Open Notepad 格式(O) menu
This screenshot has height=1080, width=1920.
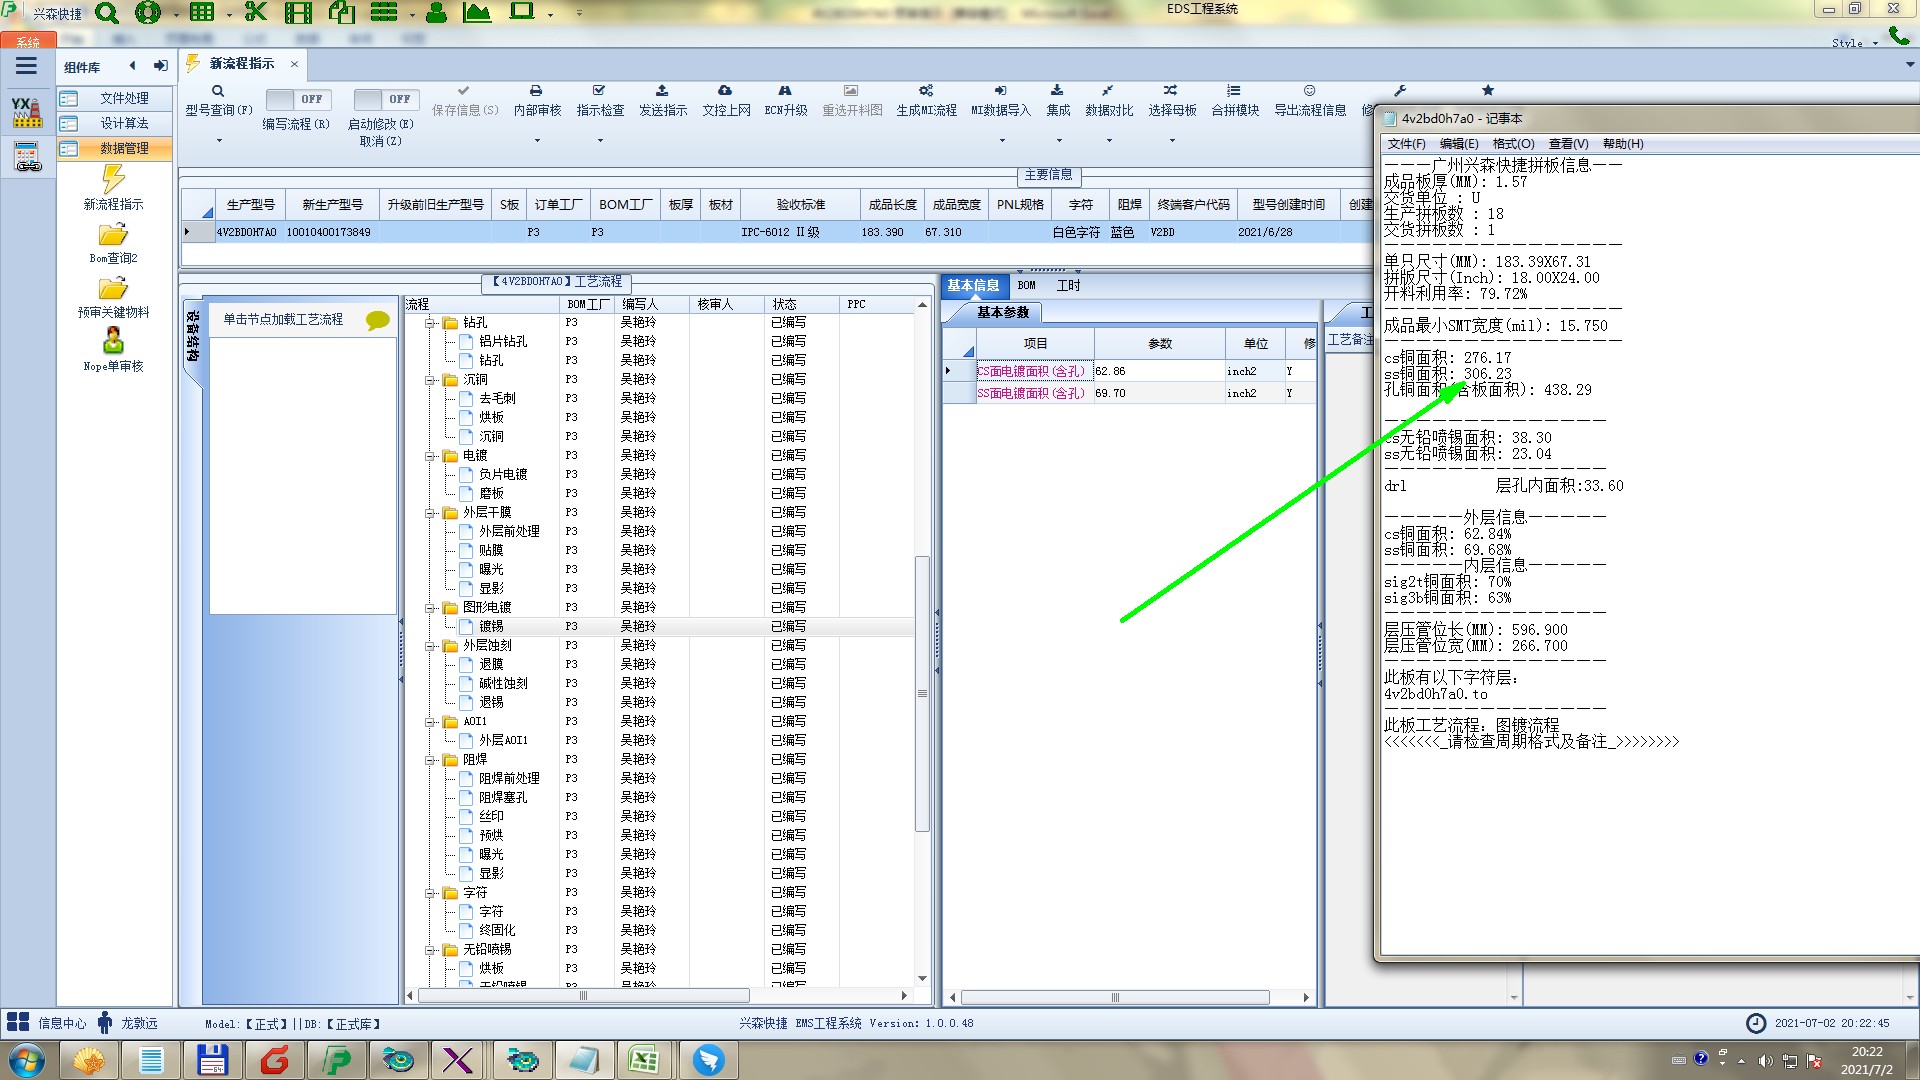point(1512,144)
